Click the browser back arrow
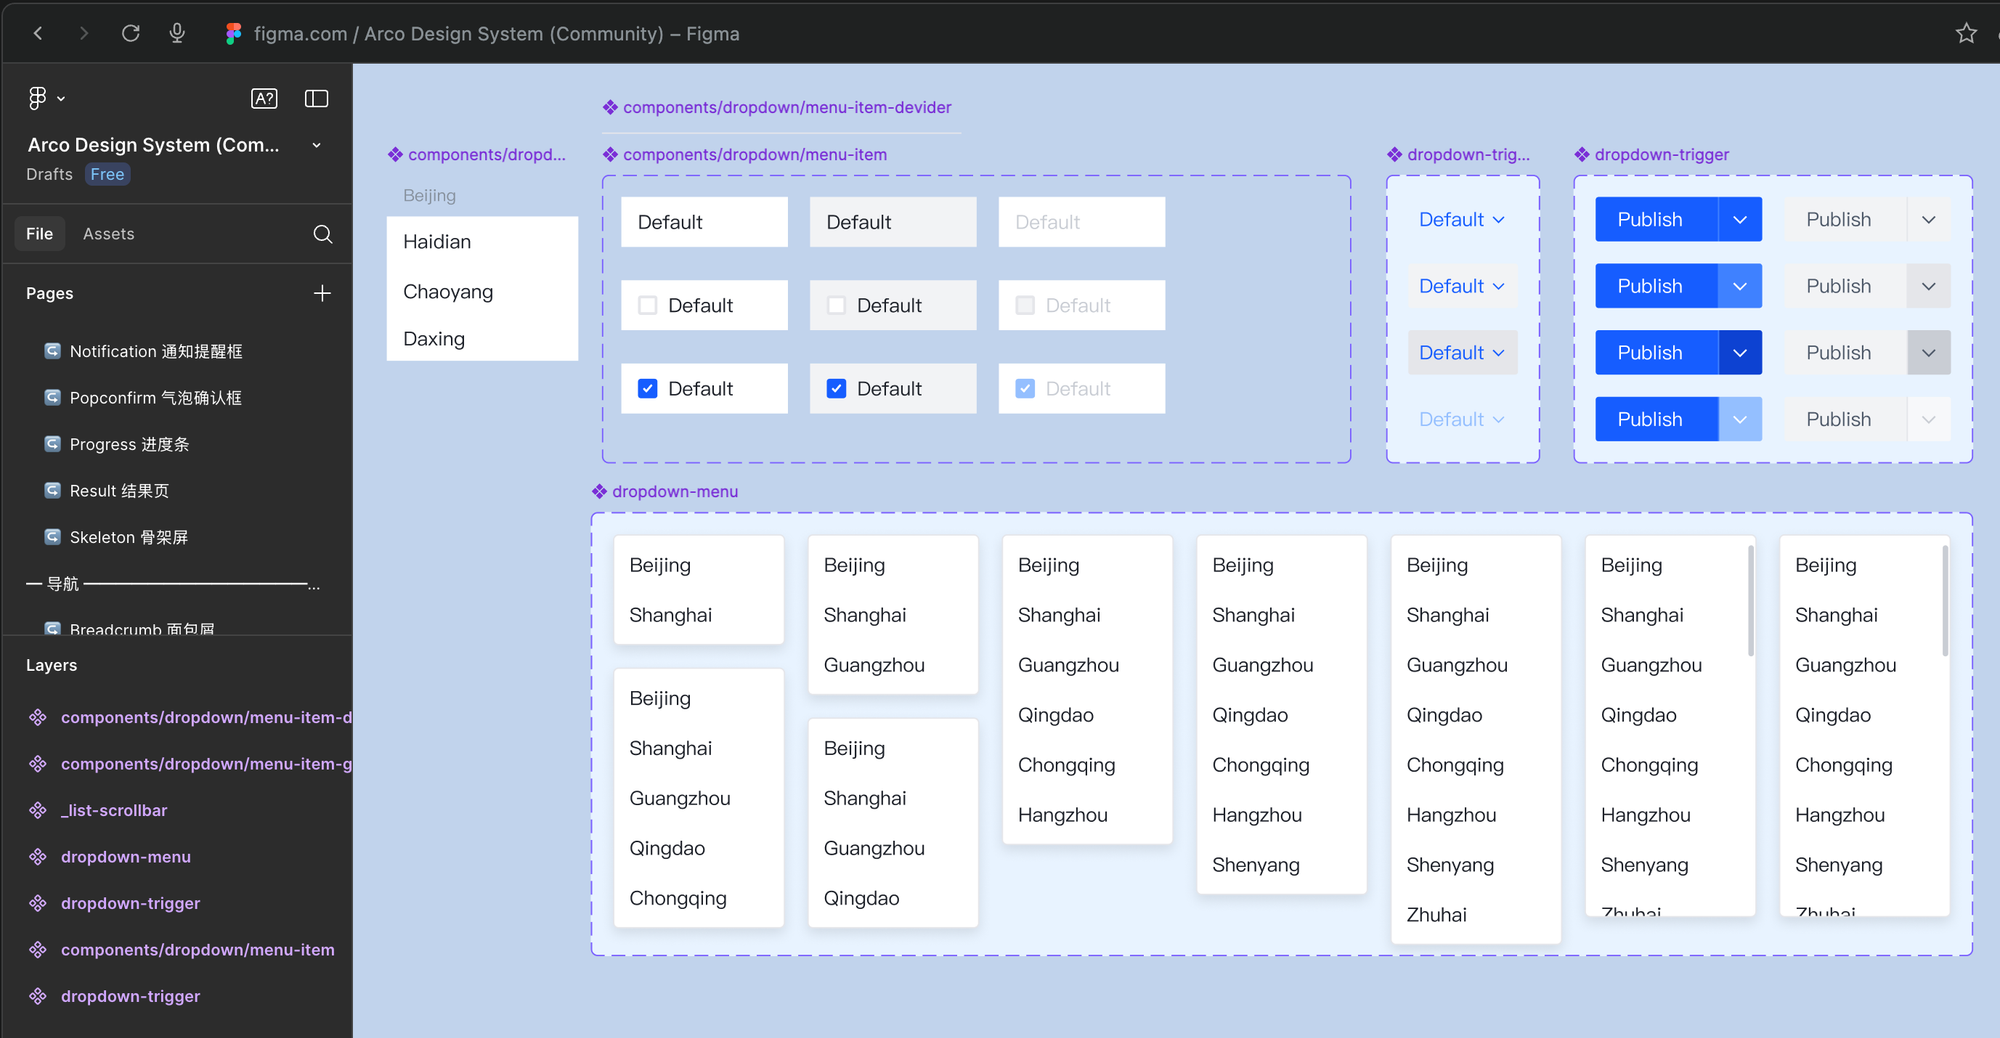This screenshot has width=2000, height=1038. click(x=38, y=33)
